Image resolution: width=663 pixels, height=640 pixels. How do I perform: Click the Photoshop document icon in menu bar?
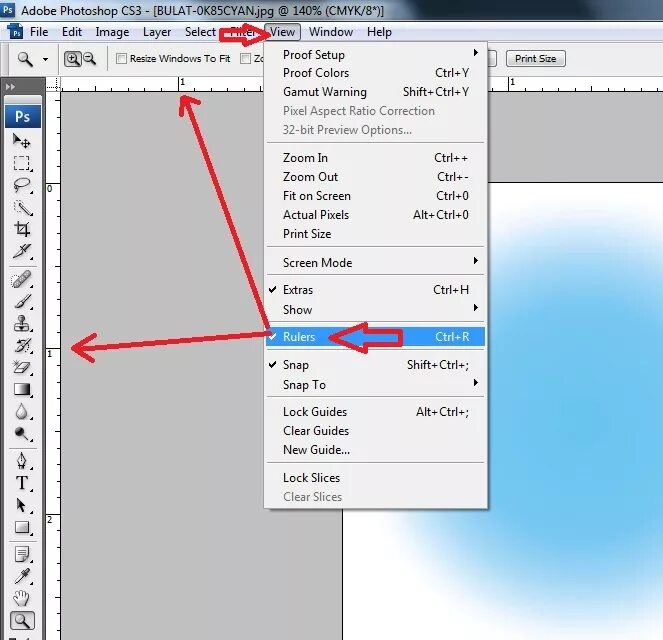[x=15, y=32]
